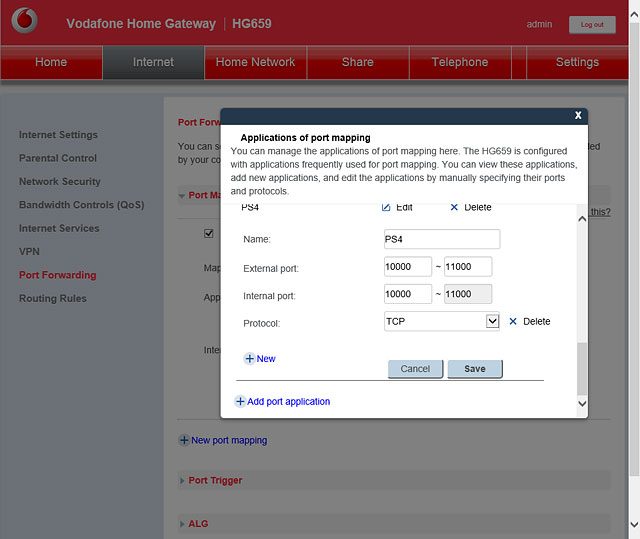Click Internal port start field 10000
Viewport: 640px width, 539px height.
click(408, 294)
